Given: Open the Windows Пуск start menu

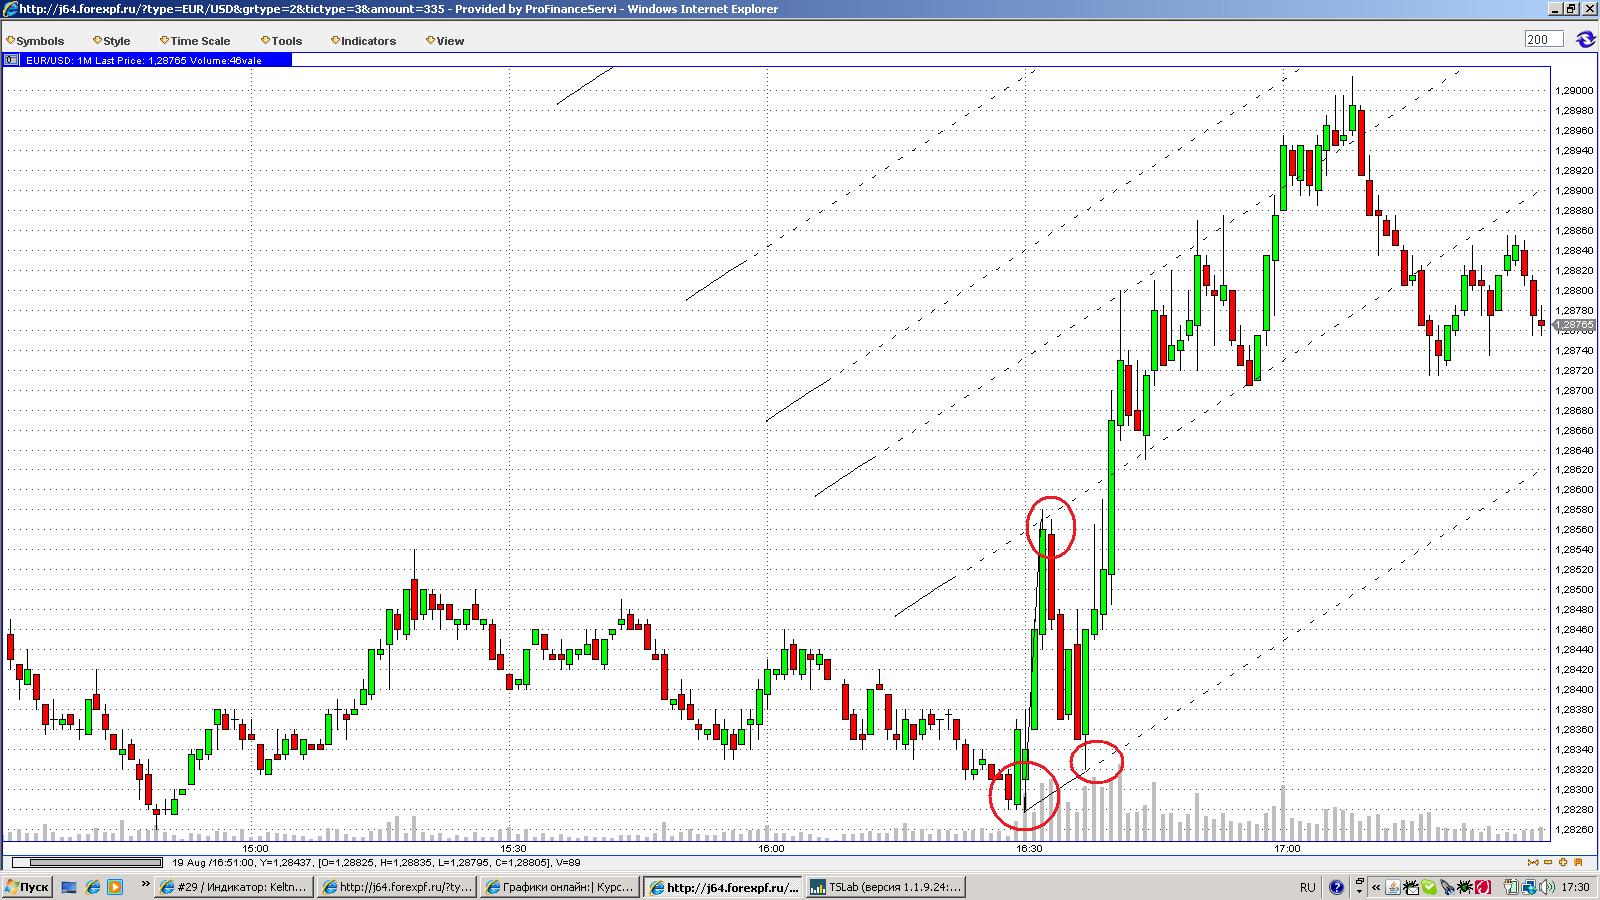Looking at the screenshot, I should [27, 887].
